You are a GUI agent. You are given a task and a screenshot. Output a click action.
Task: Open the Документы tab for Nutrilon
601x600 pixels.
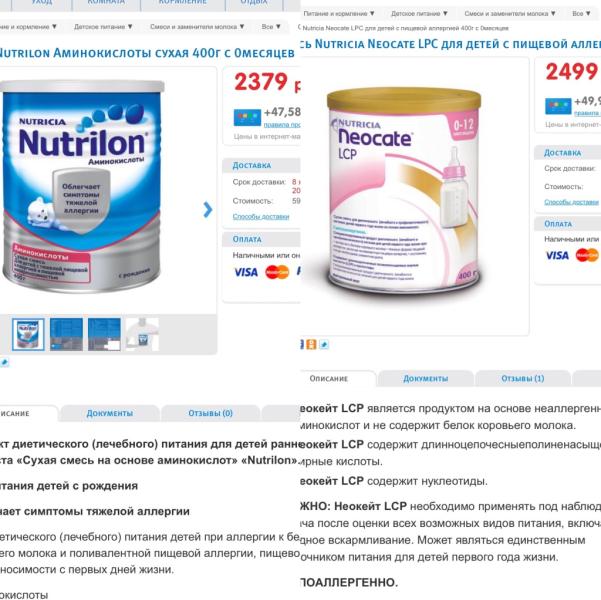pos(110,413)
